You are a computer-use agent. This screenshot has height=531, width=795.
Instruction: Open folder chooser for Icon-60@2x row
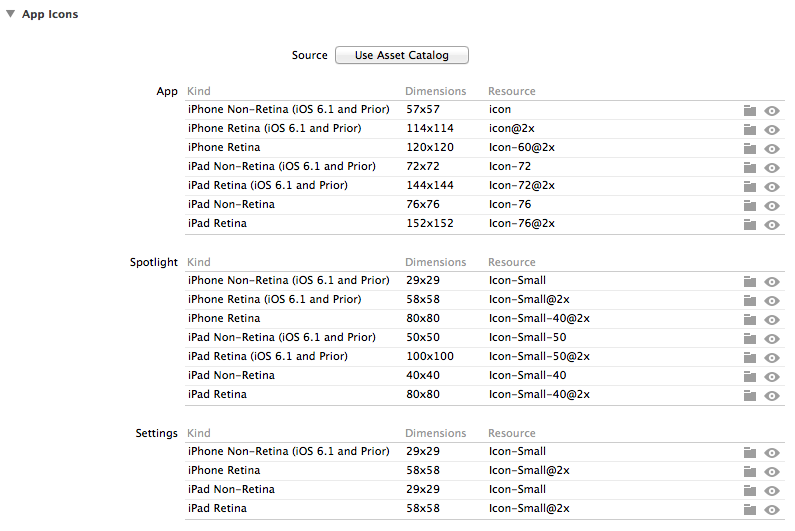tap(750, 149)
